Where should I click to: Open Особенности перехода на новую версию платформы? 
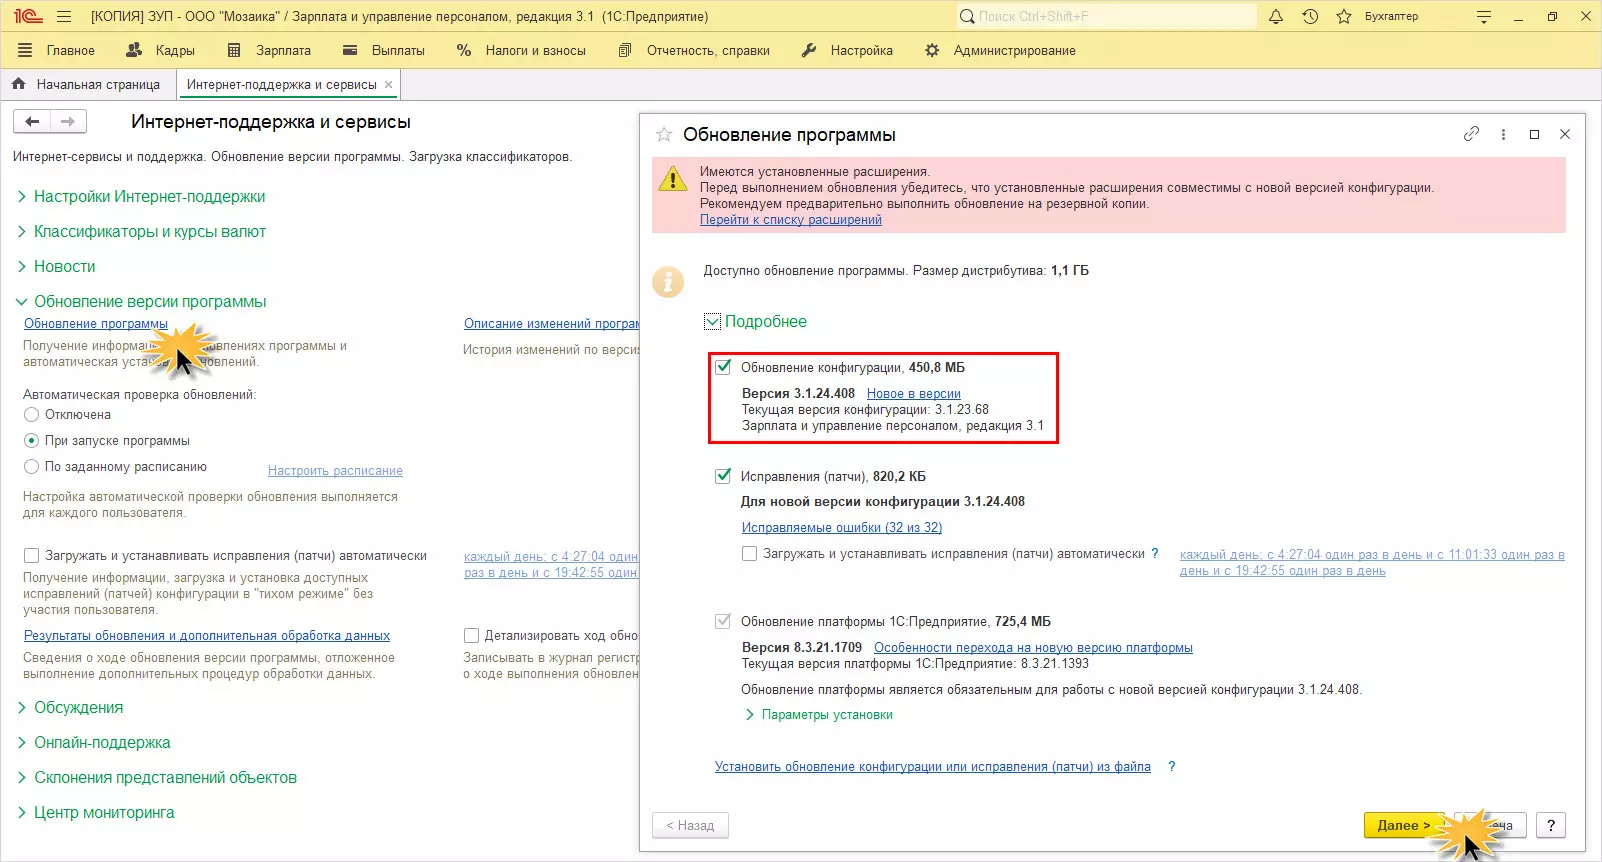(x=1033, y=648)
